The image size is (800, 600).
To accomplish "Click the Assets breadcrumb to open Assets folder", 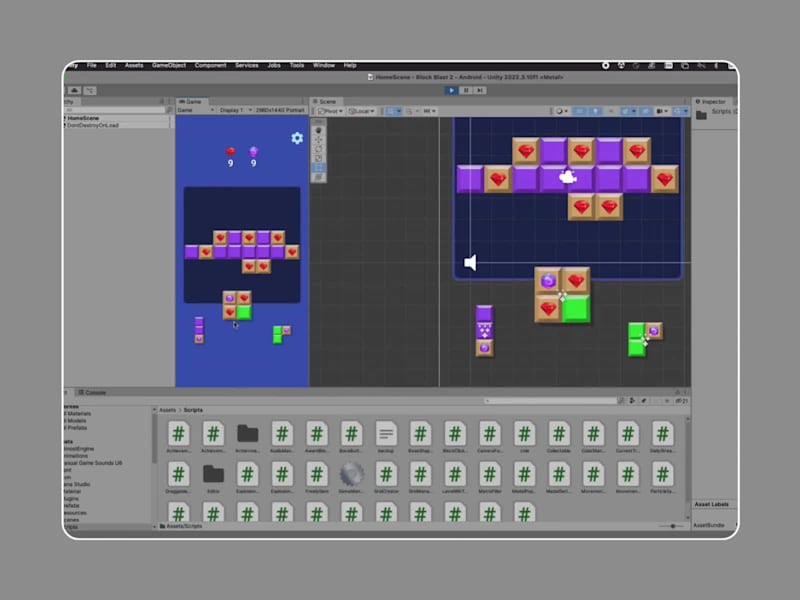I will (x=166, y=410).
